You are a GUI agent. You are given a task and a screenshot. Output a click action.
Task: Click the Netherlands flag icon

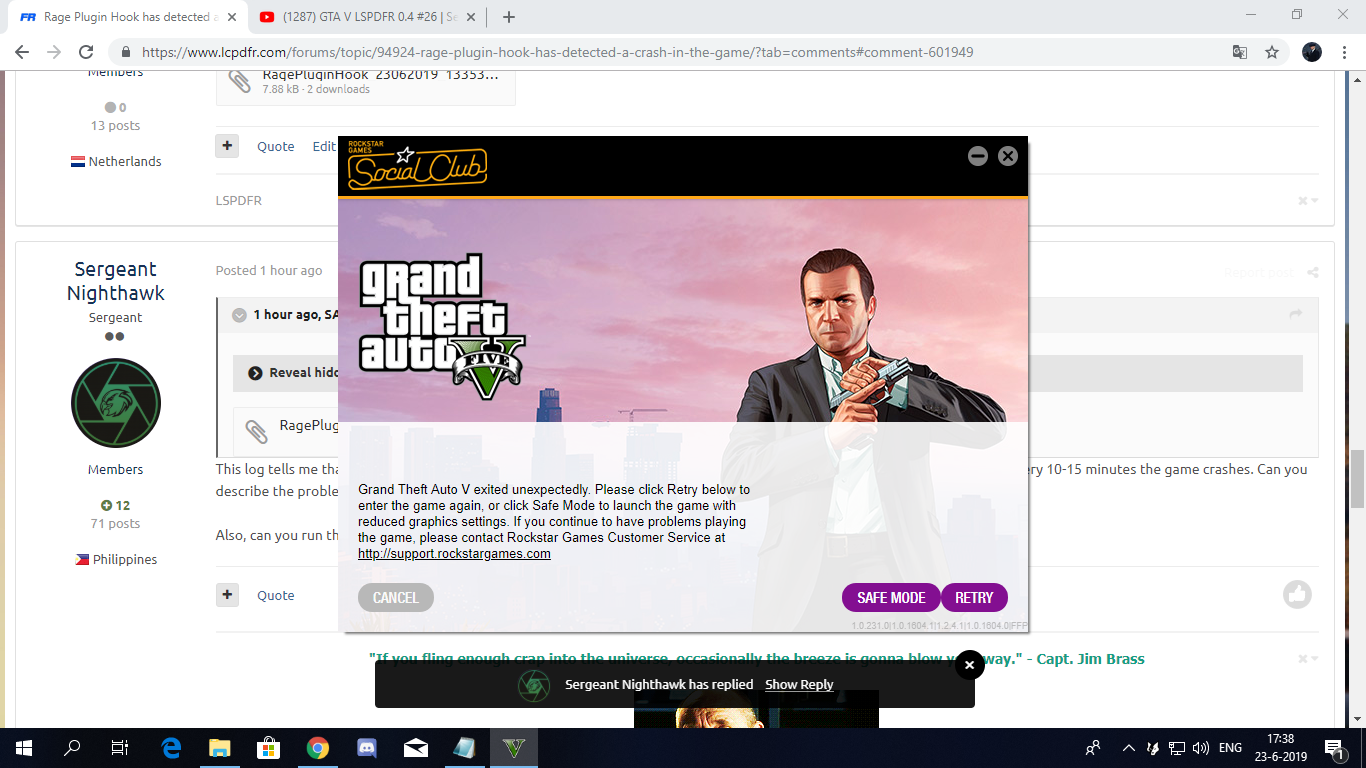(78, 162)
